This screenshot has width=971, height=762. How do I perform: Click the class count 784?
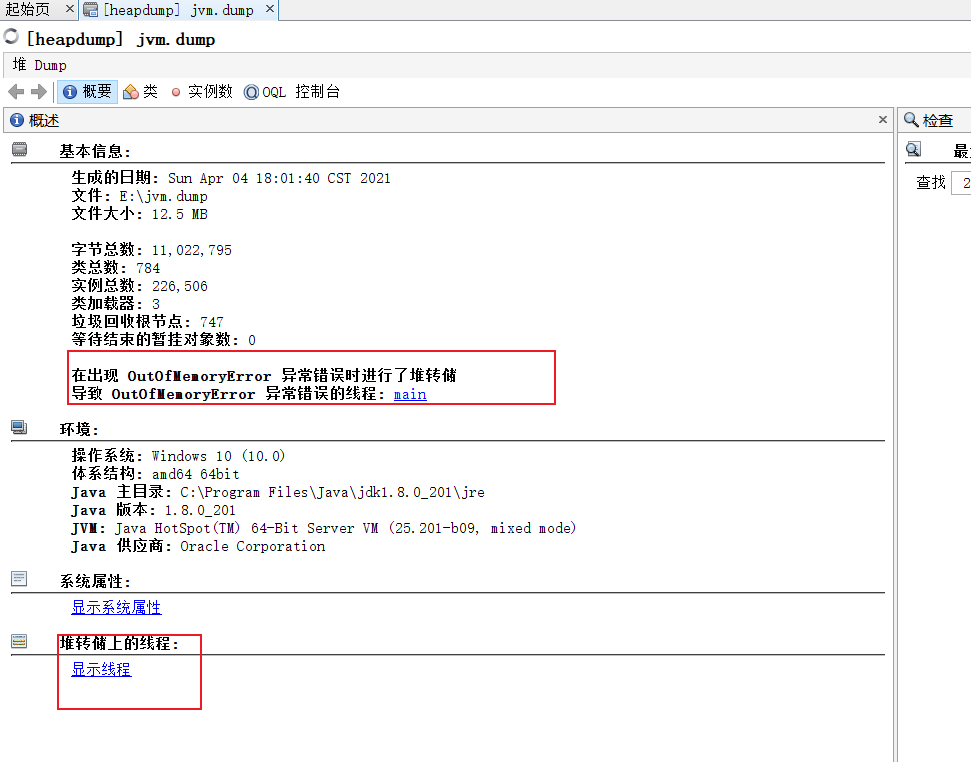coord(148,268)
